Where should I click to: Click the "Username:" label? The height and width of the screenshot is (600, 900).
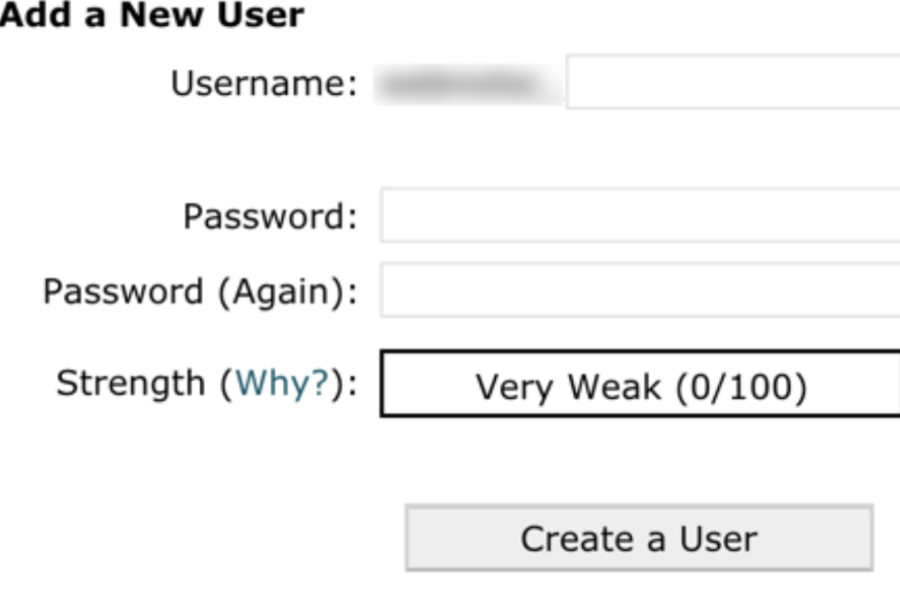pyautogui.click(x=263, y=84)
